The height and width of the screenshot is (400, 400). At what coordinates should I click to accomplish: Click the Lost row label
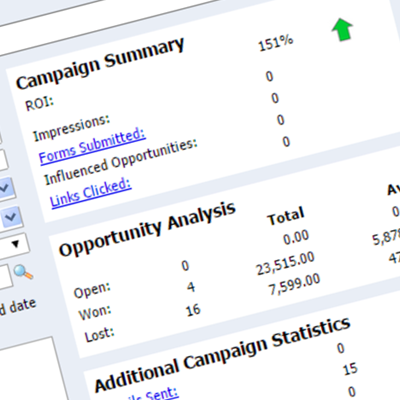click(99, 334)
